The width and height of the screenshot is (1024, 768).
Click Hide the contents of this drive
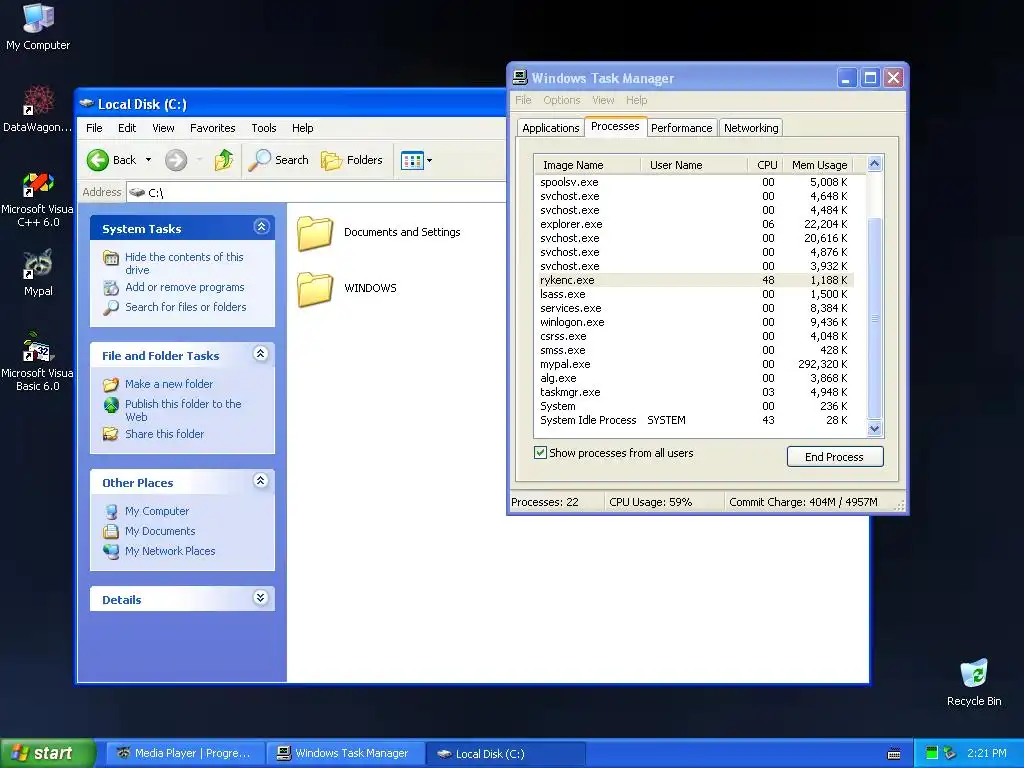click(184, 263)
